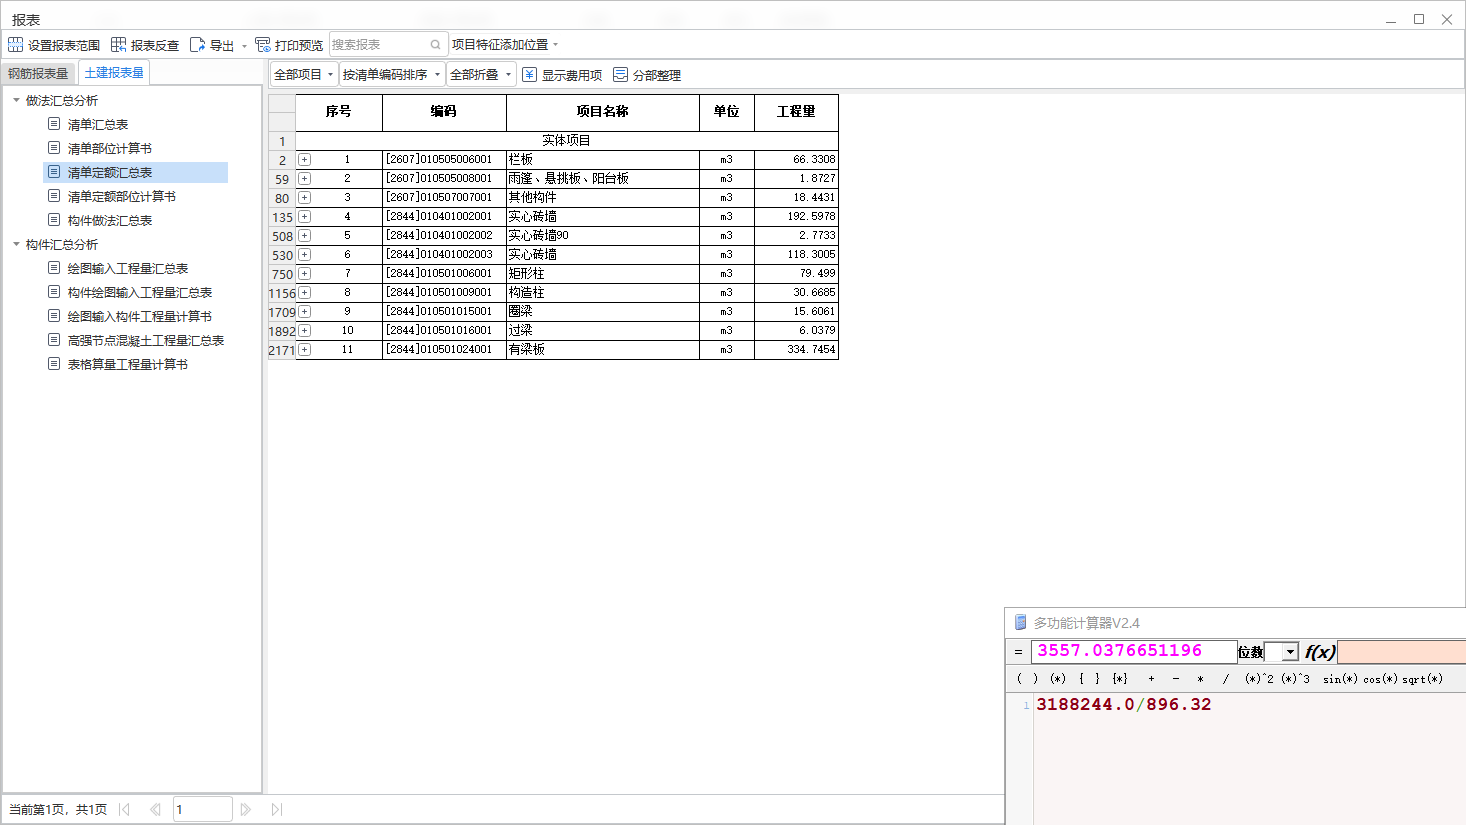
Task: Open the 导出 dropdown arrow
Action: 244,46
